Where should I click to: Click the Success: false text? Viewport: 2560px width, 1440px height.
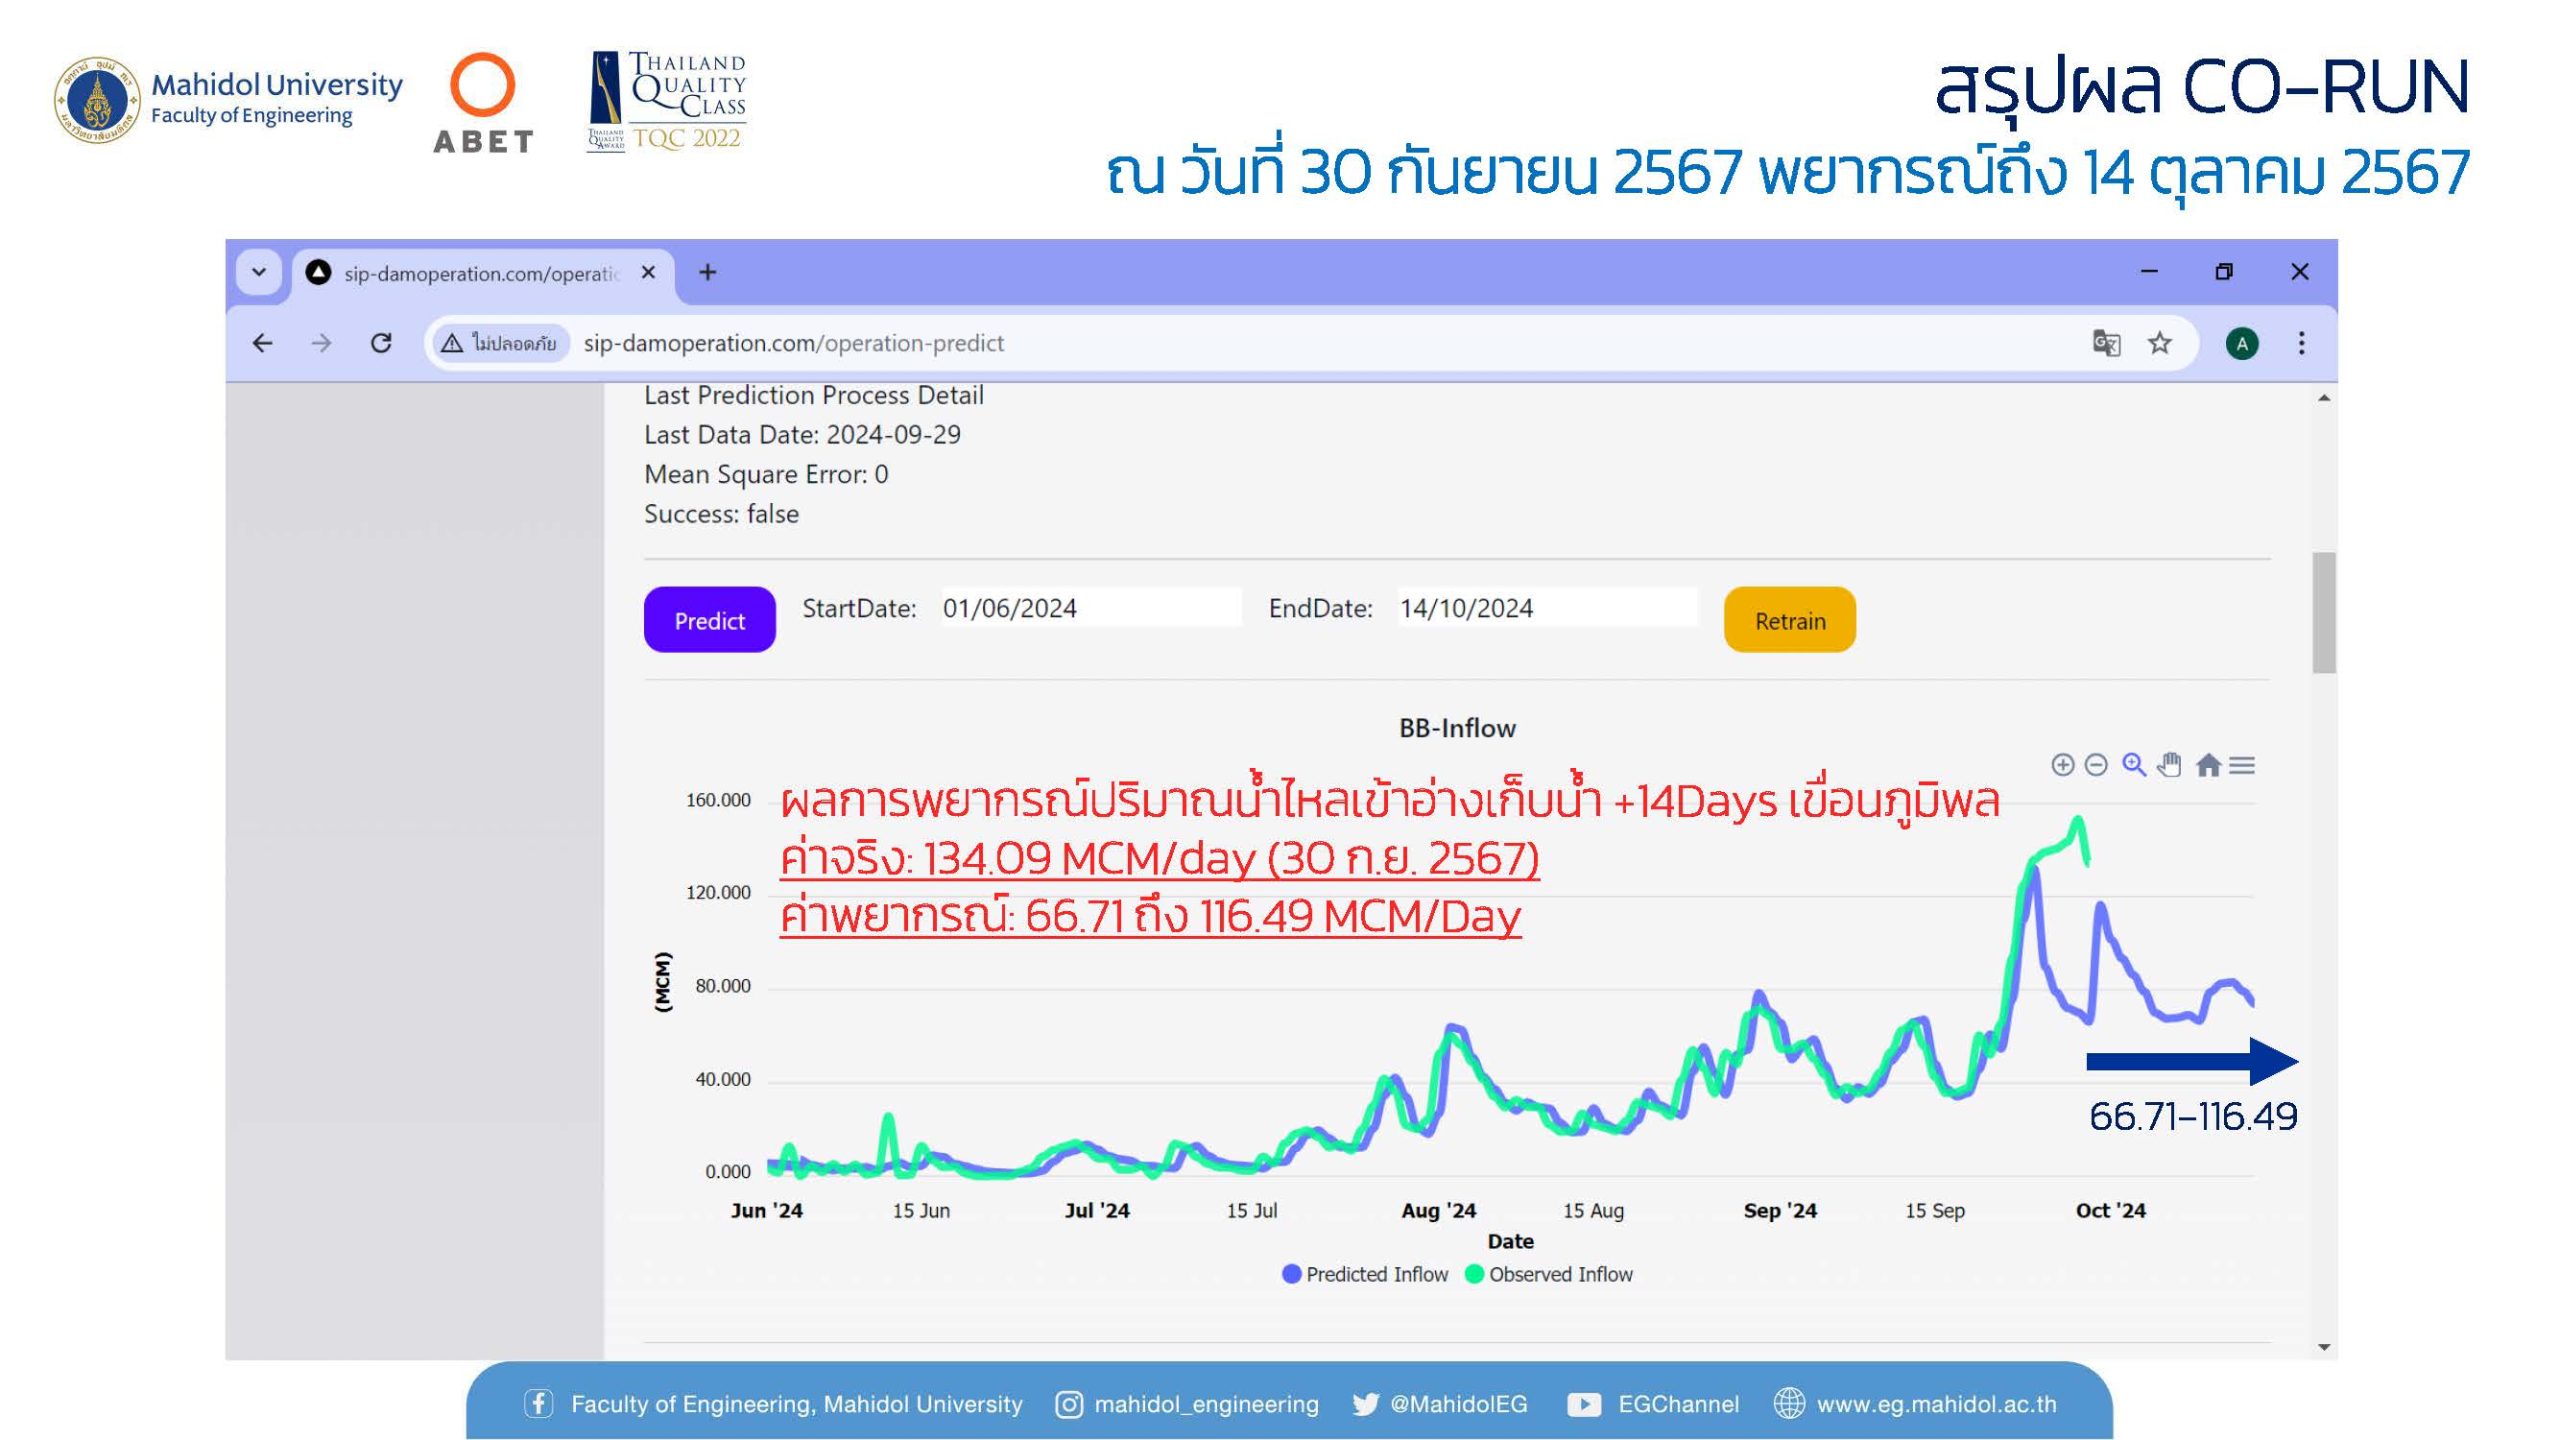721,514
